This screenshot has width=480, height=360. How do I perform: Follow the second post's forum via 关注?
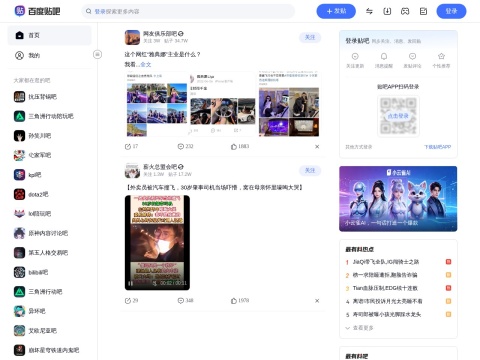(x=310, y=170)
